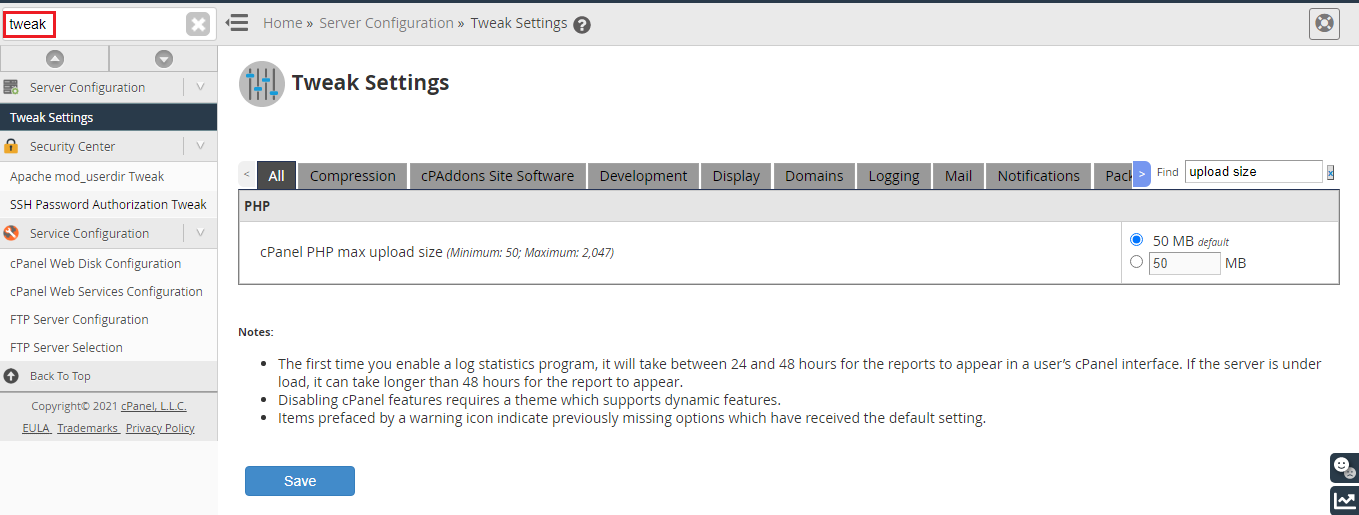1359x515 pixels.
Task: Select the custom MB radio option
Action: [1136, 262]
